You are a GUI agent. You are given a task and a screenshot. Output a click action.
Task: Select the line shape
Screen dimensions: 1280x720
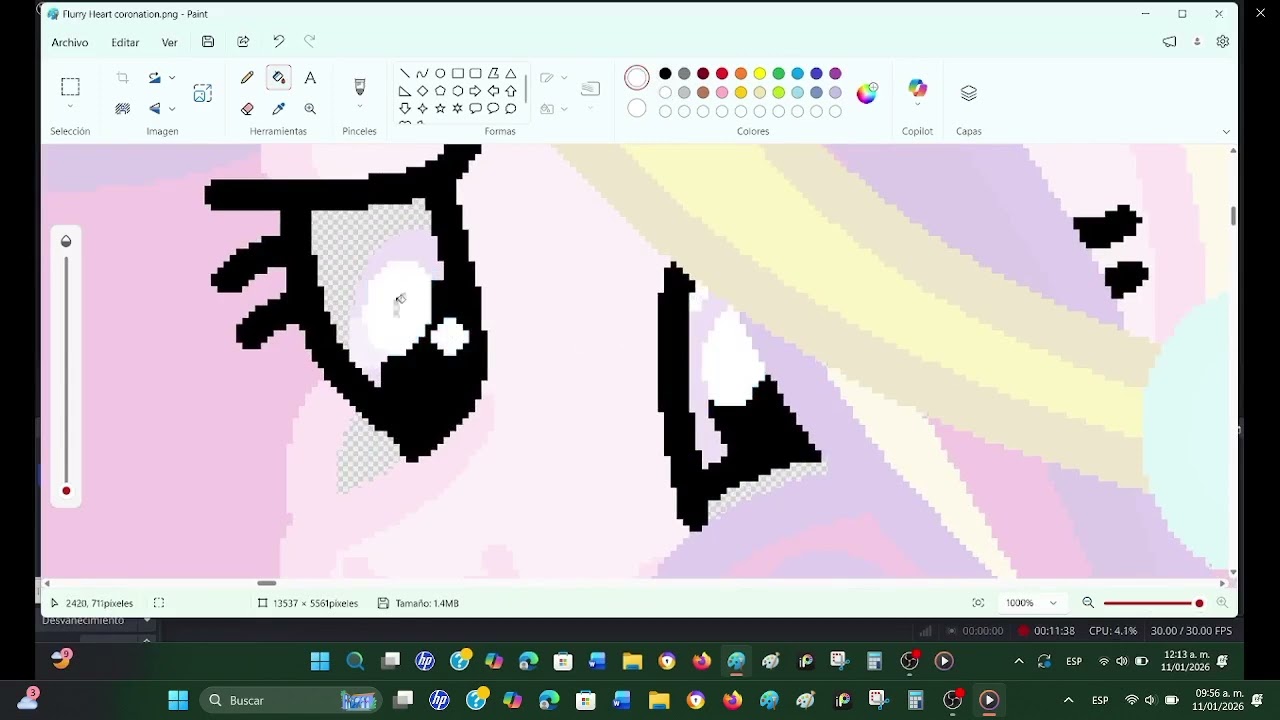click(x=404, y=73)
